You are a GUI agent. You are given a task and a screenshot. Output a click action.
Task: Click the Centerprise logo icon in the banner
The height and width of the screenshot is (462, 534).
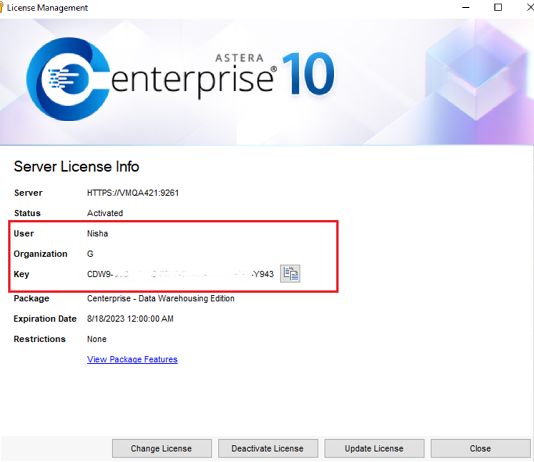pos(67,79)
